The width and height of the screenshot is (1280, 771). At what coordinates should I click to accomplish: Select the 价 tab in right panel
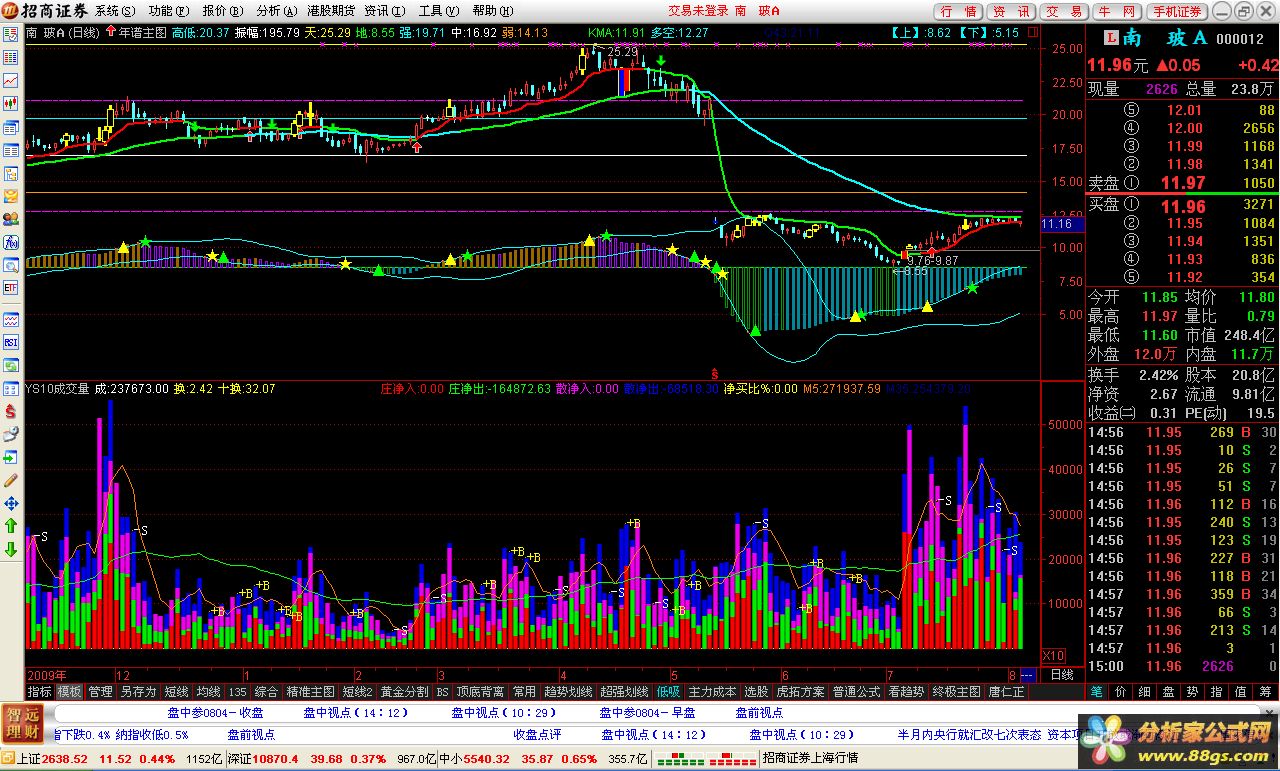[1120, 691]
